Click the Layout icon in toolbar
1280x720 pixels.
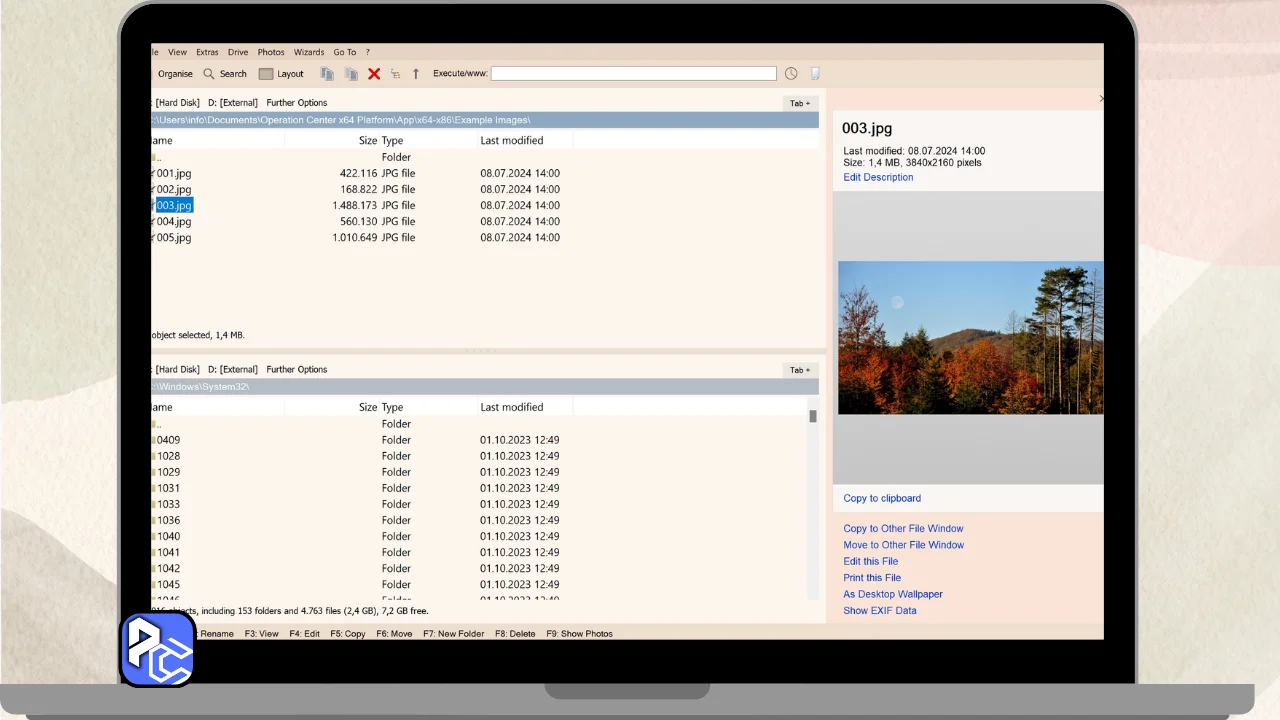(266, 74)
